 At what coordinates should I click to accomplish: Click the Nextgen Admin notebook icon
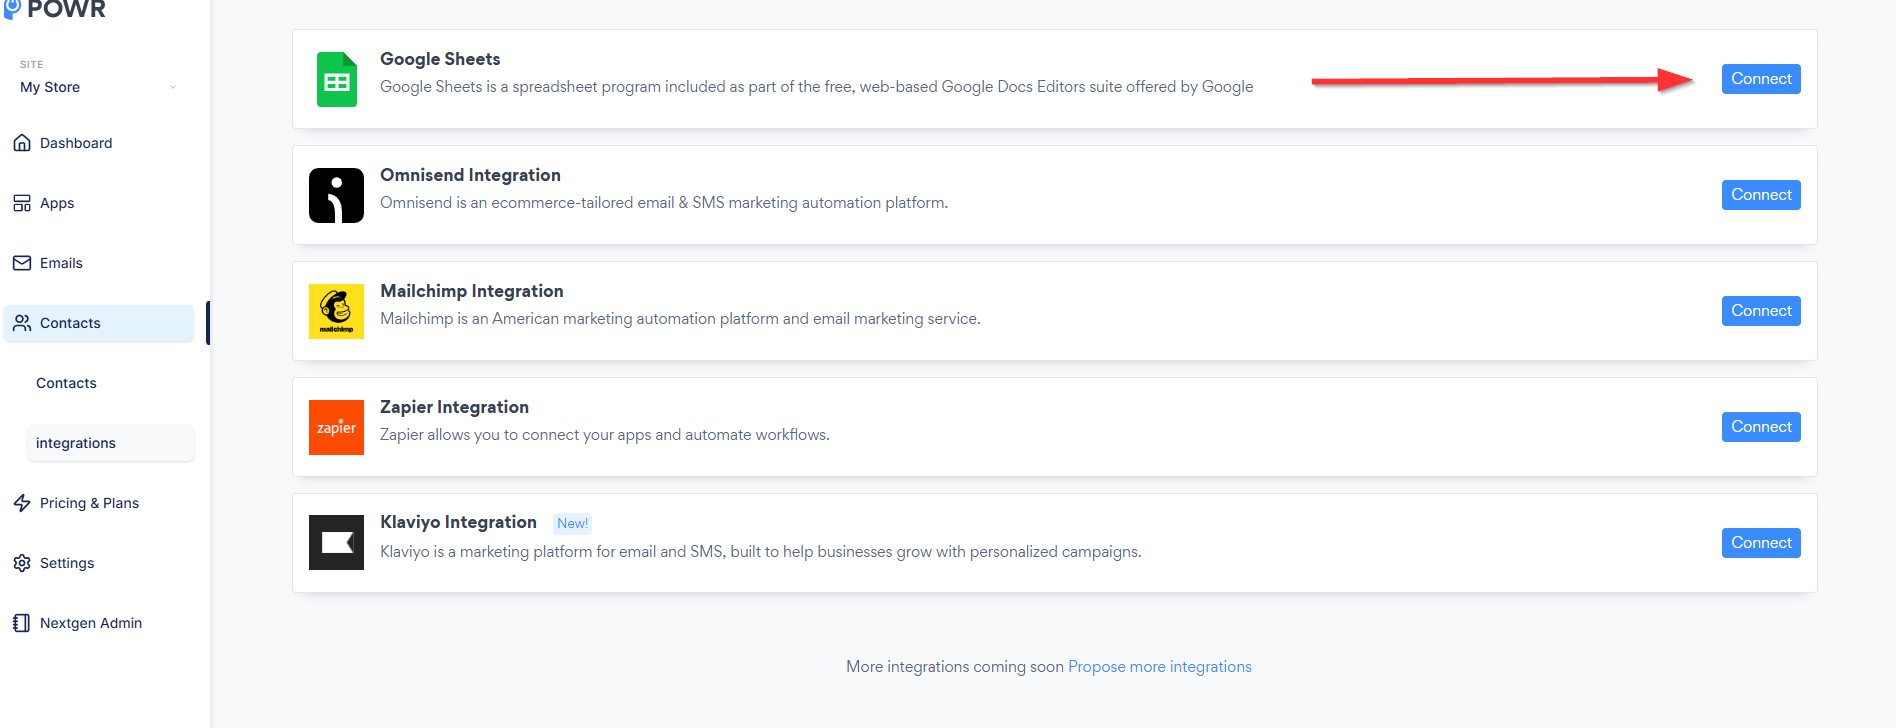pyautogui.click(x=22, y=623)
